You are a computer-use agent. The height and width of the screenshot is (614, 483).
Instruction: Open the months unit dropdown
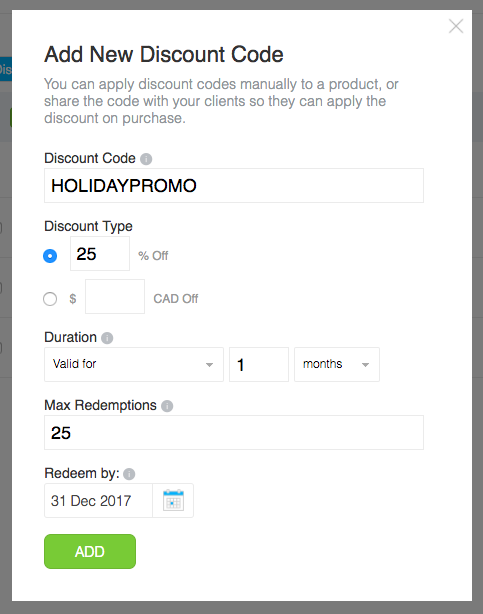coord(337,365)
